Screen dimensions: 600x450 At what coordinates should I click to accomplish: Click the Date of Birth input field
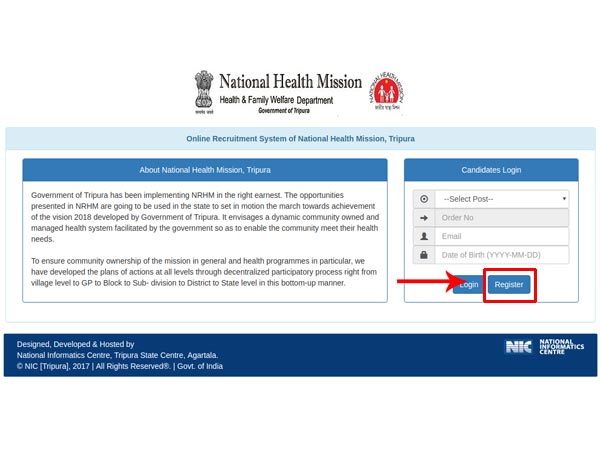pos(502,255)
